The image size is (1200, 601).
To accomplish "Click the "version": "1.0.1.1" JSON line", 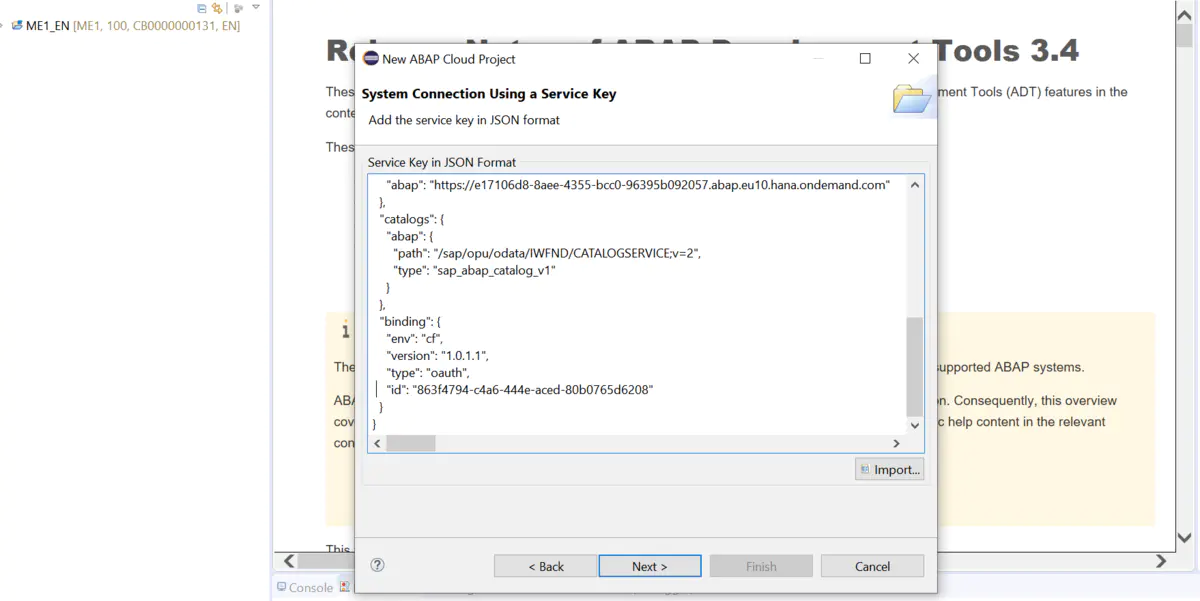I will (437, 355).
